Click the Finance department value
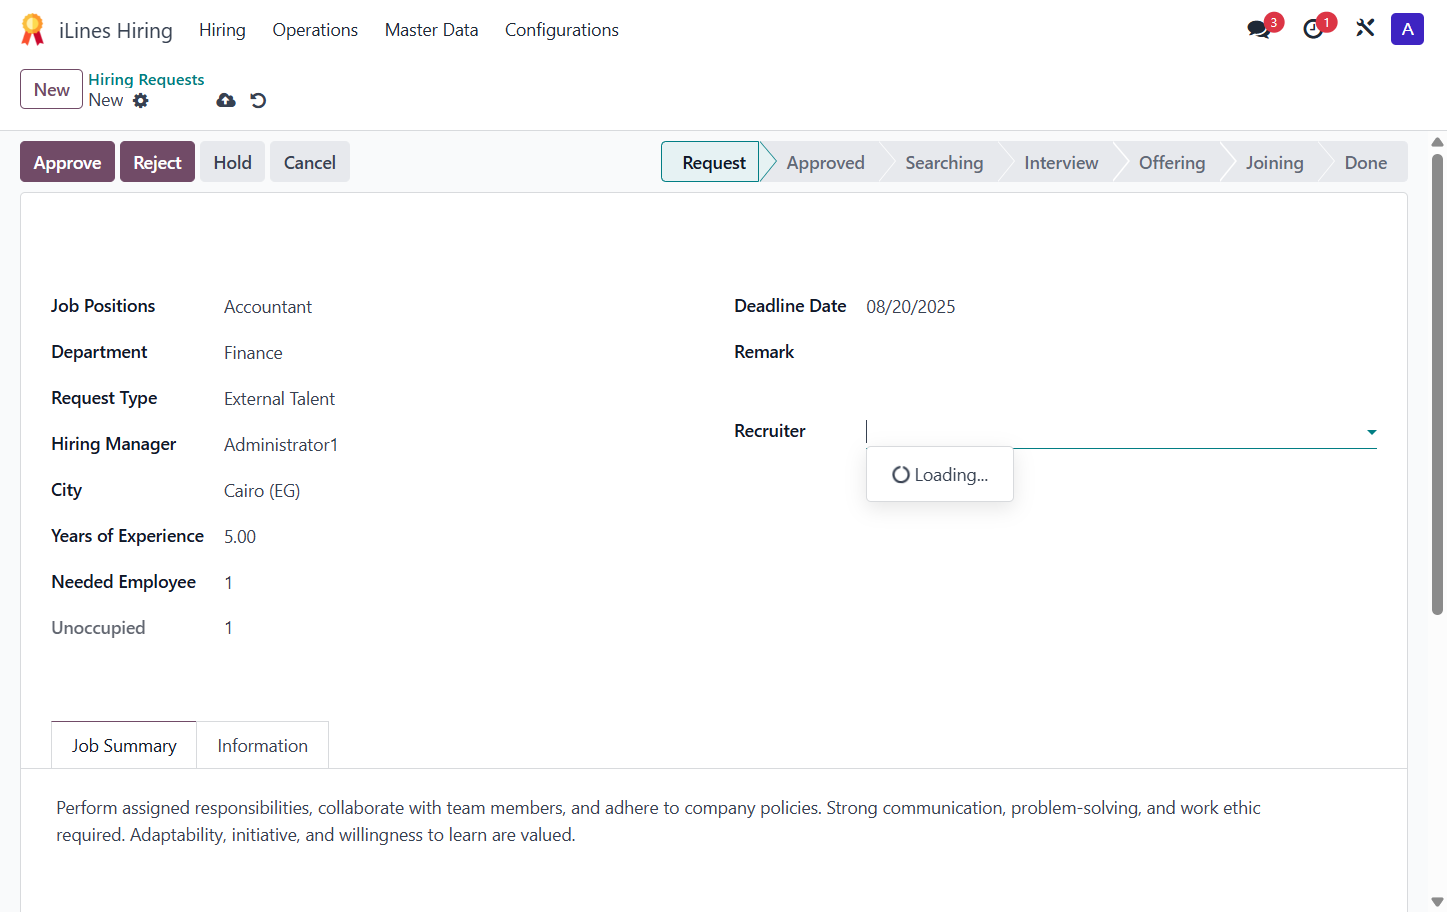This screenshot has width=1447, height=912. (253, 353)
